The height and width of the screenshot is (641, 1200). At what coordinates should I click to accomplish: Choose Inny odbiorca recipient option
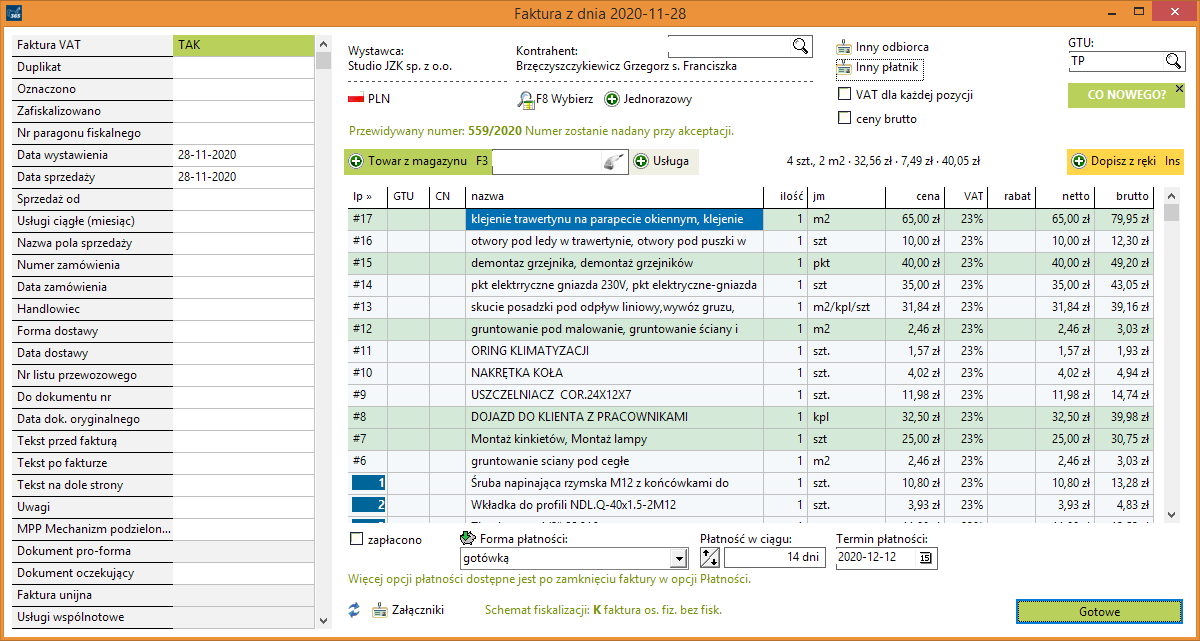(x=883, y=47)
